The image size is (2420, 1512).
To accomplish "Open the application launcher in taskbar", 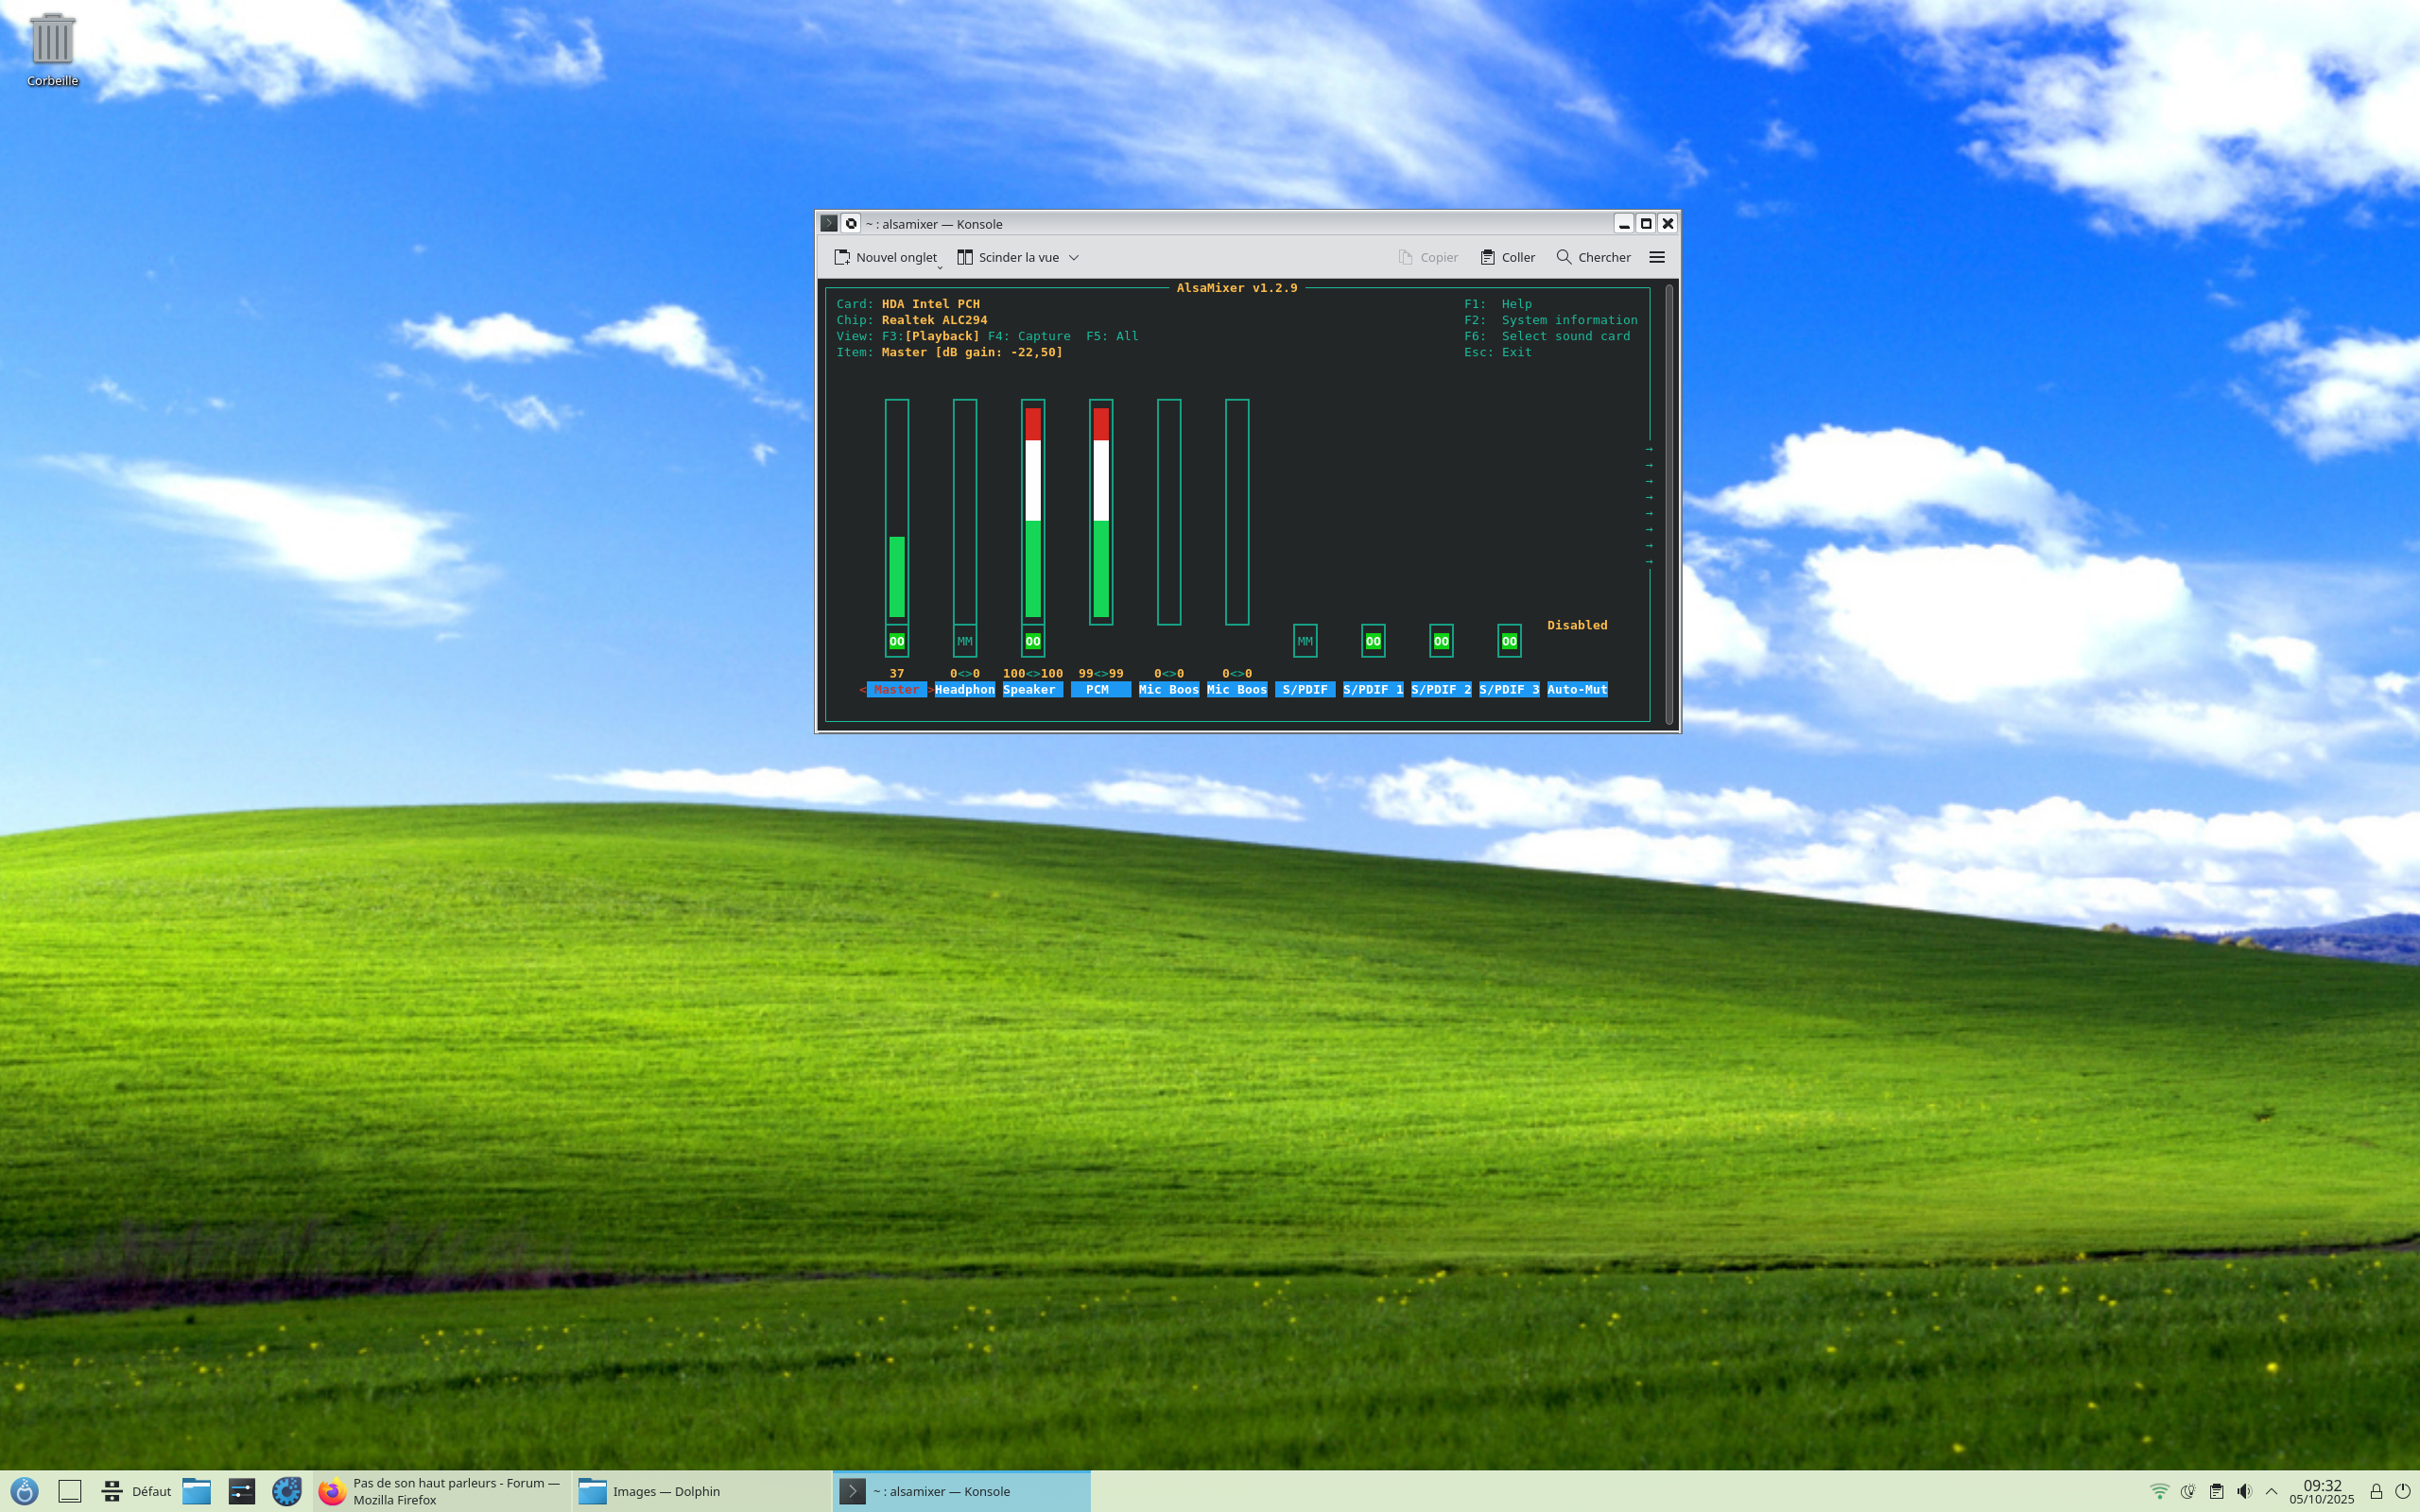I will pos(25,1491).
